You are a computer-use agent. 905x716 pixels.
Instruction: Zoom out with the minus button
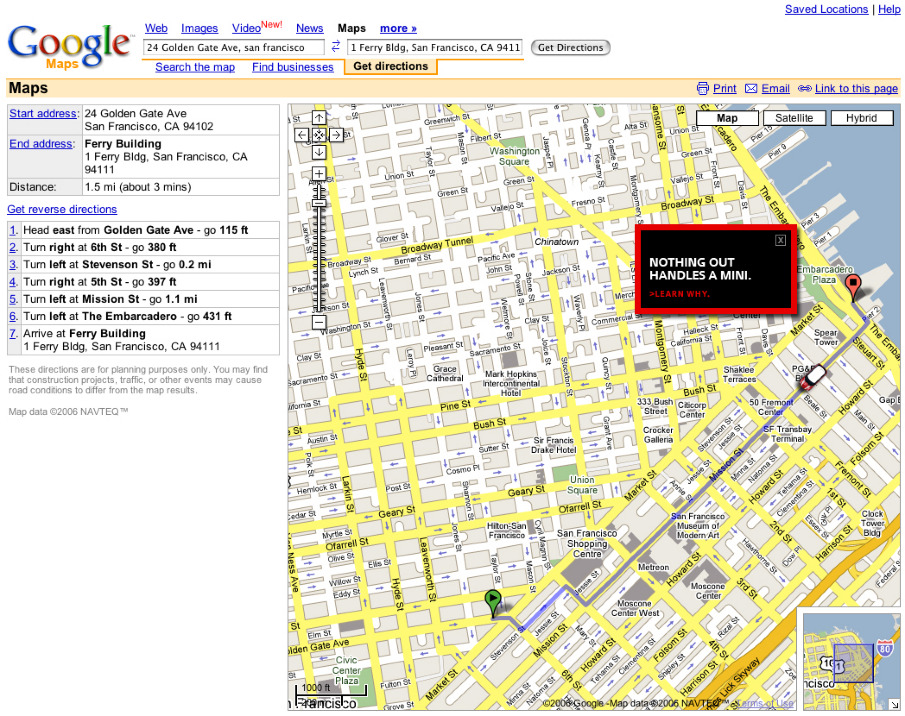pos(319,322)
